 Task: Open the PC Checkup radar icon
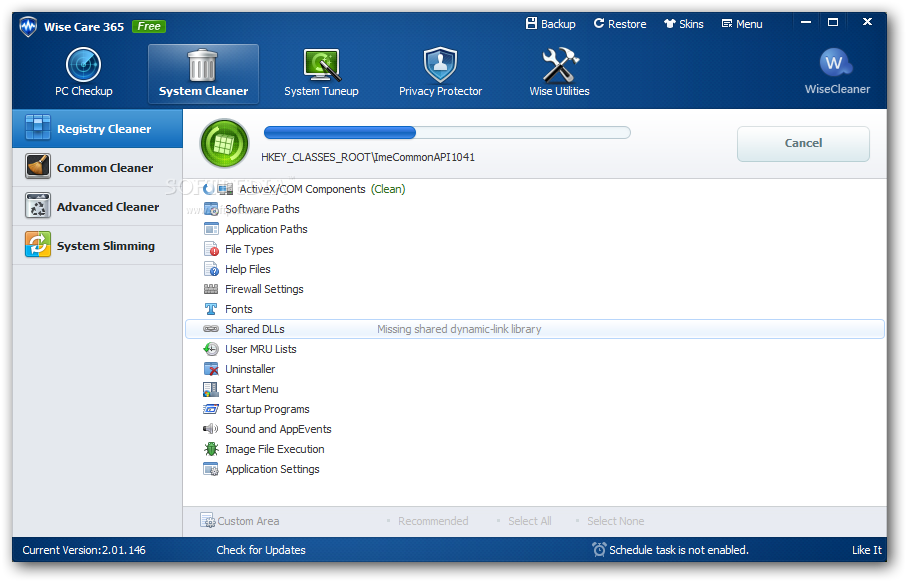(x=84, y=66)
